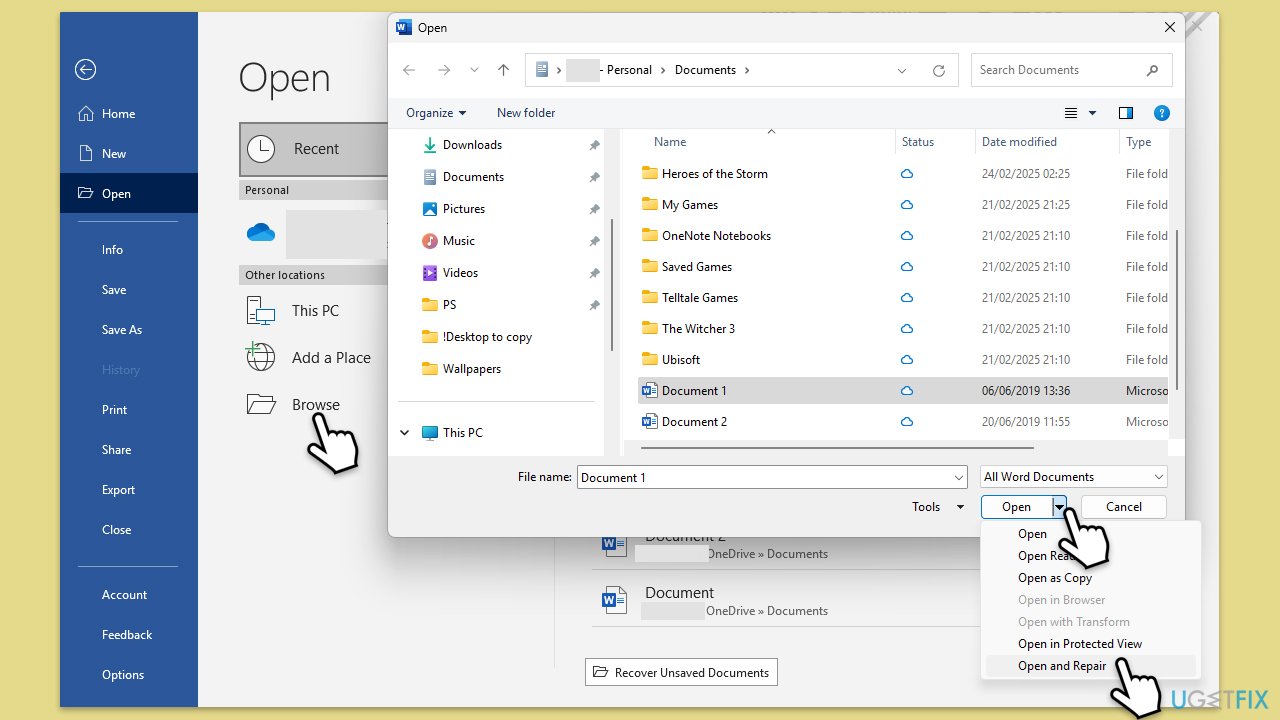Screen dimensions: 1280x720
Task: Open the All Word Documents filter dropdown
Action: click(x=1074, y=477)
